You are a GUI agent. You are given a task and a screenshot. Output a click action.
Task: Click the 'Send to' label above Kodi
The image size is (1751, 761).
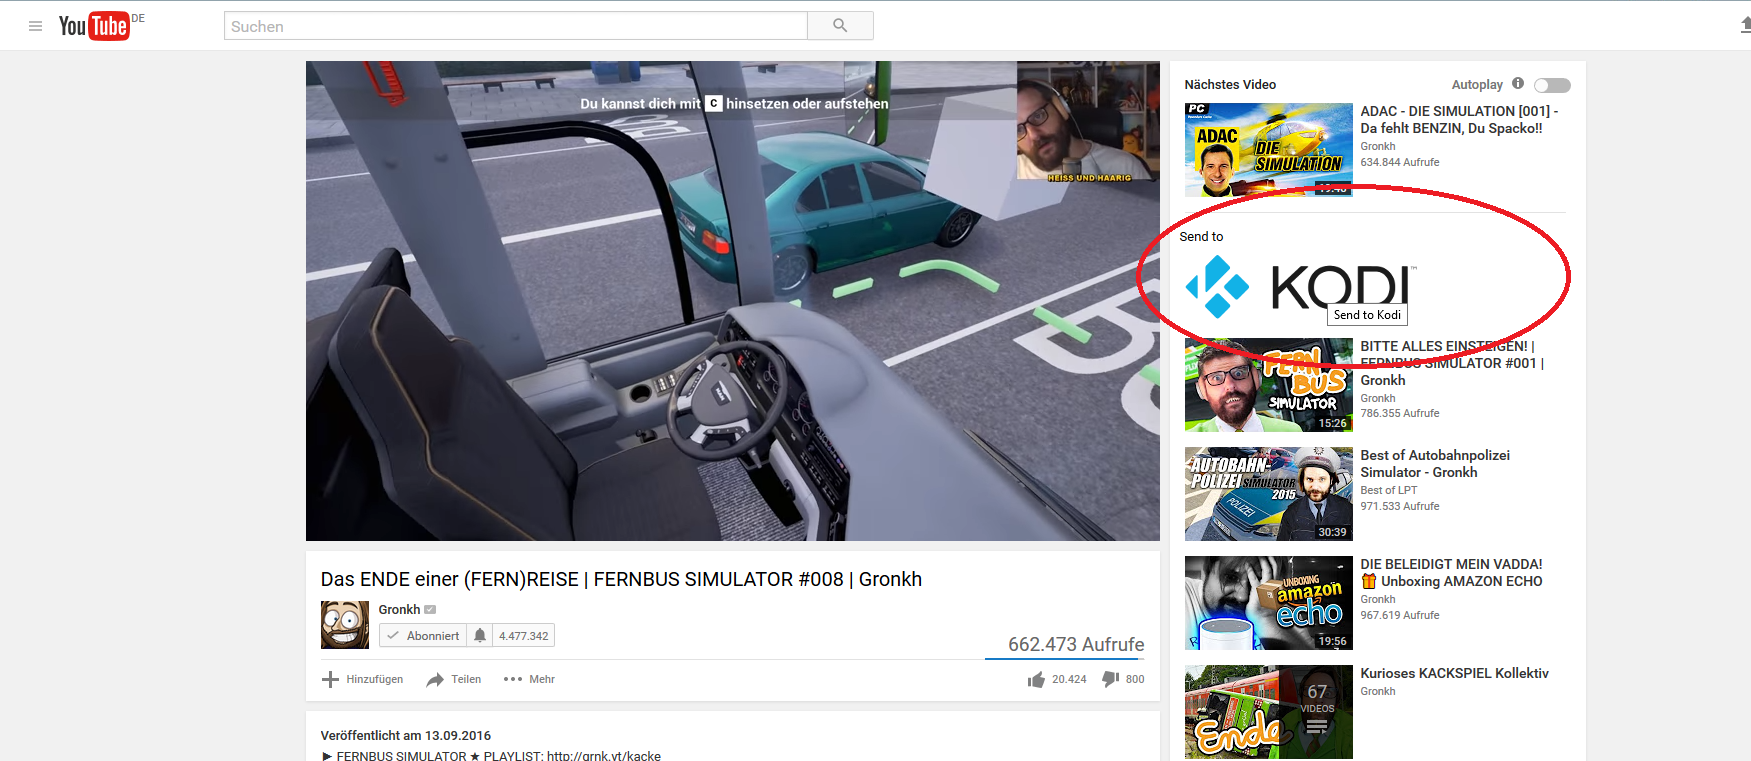[x=1201, y=237]
